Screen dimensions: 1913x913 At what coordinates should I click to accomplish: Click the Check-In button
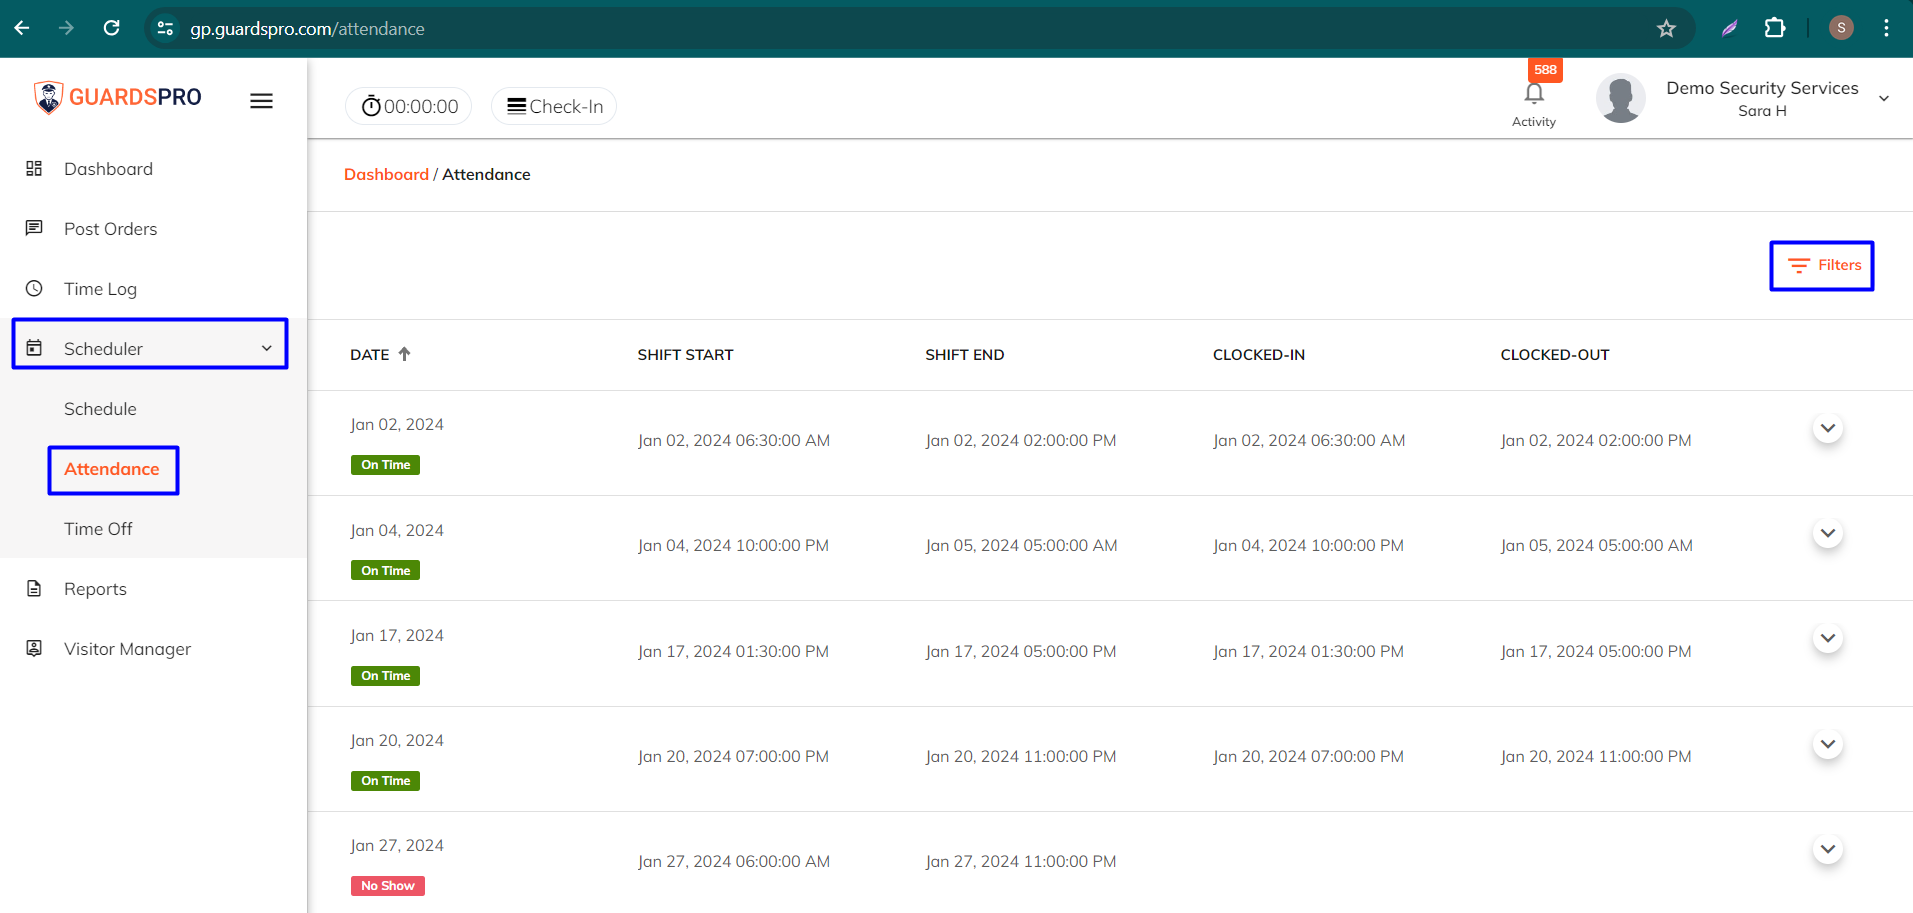(554, 106)
